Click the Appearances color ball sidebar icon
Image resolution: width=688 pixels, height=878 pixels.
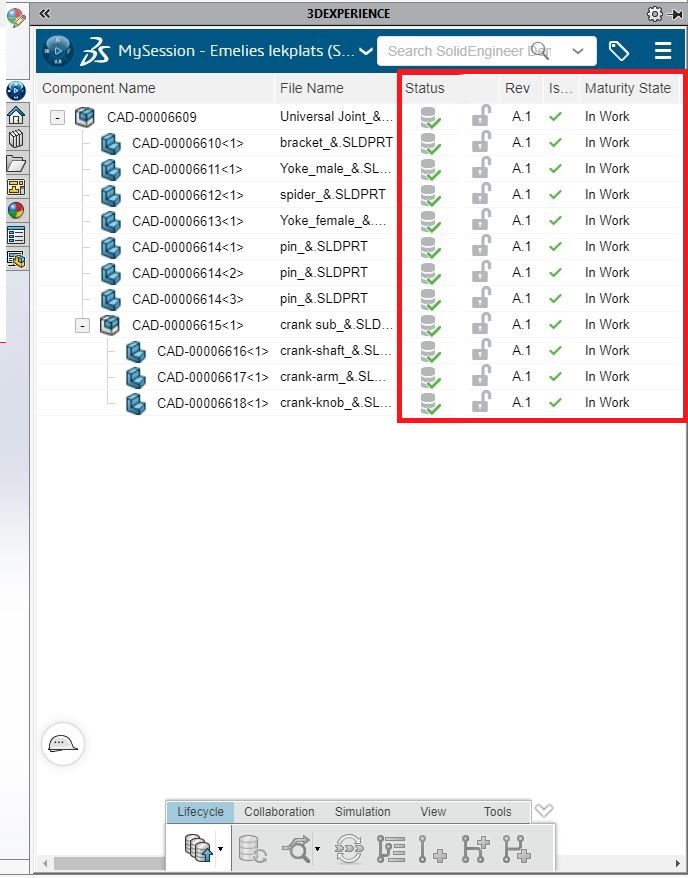pos(16,211)
